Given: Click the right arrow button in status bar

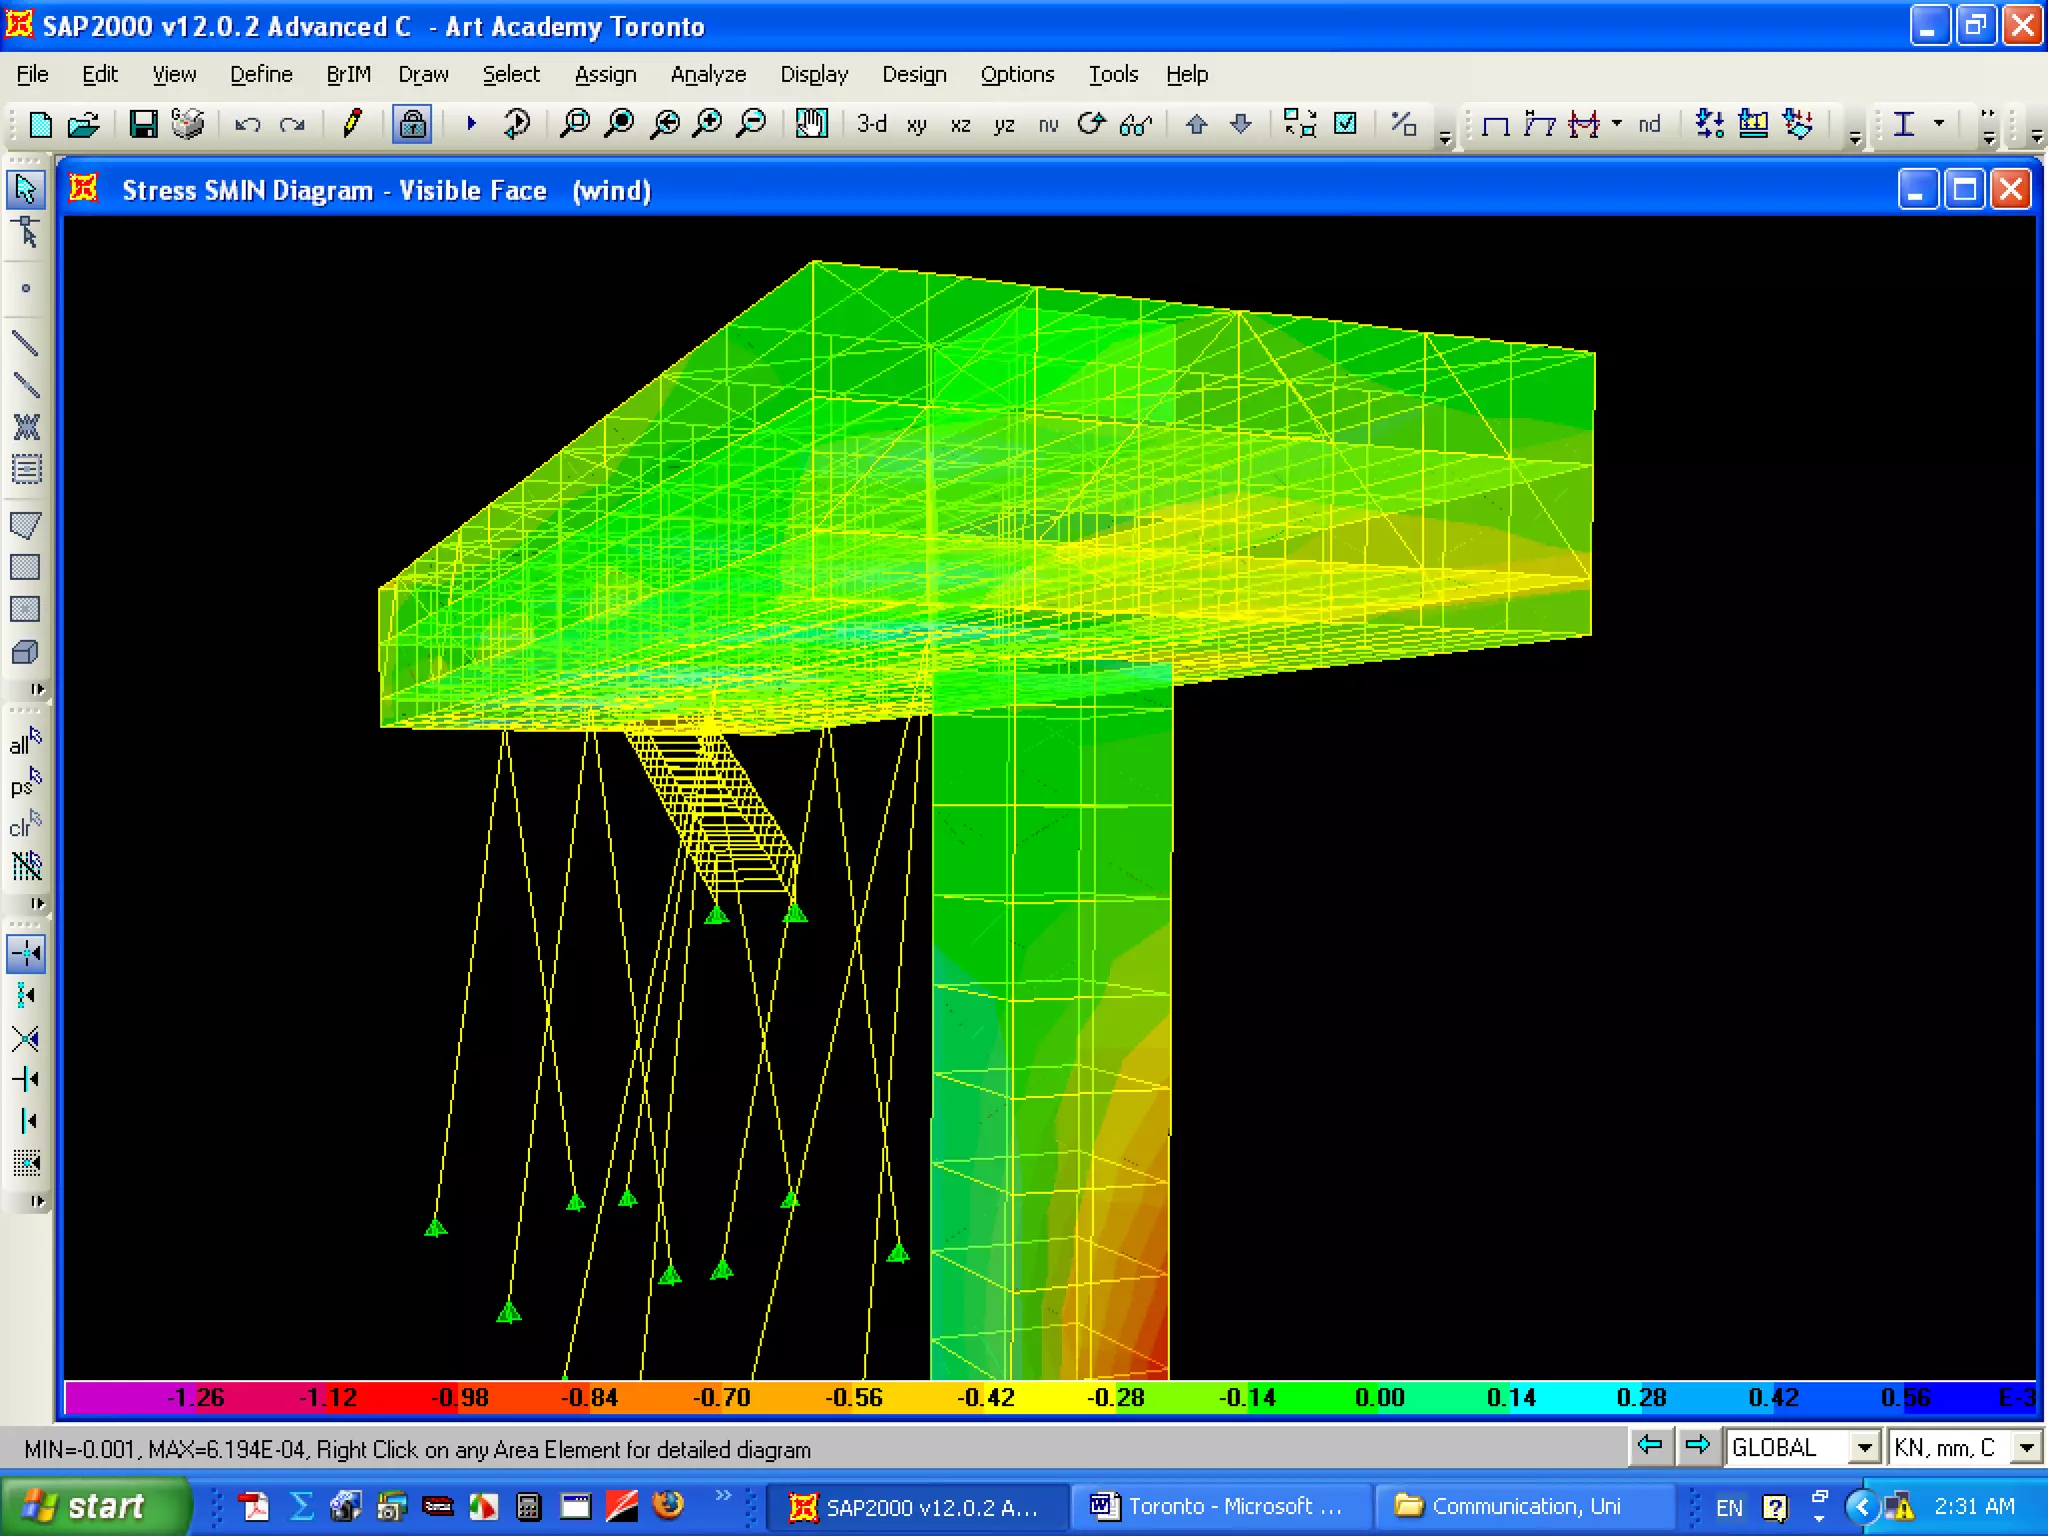Looking at the screenshot, I should click(x=1697, y=1446).
